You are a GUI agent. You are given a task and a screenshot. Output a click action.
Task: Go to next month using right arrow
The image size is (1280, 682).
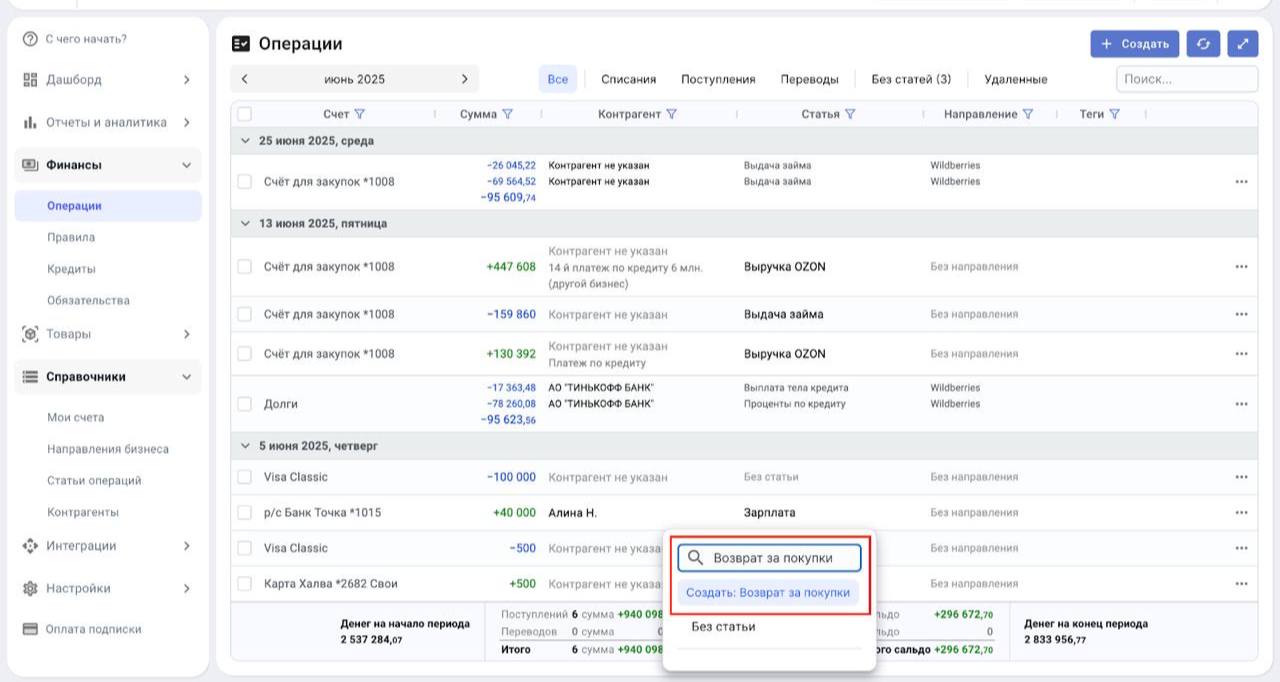[x=464, y=79]
